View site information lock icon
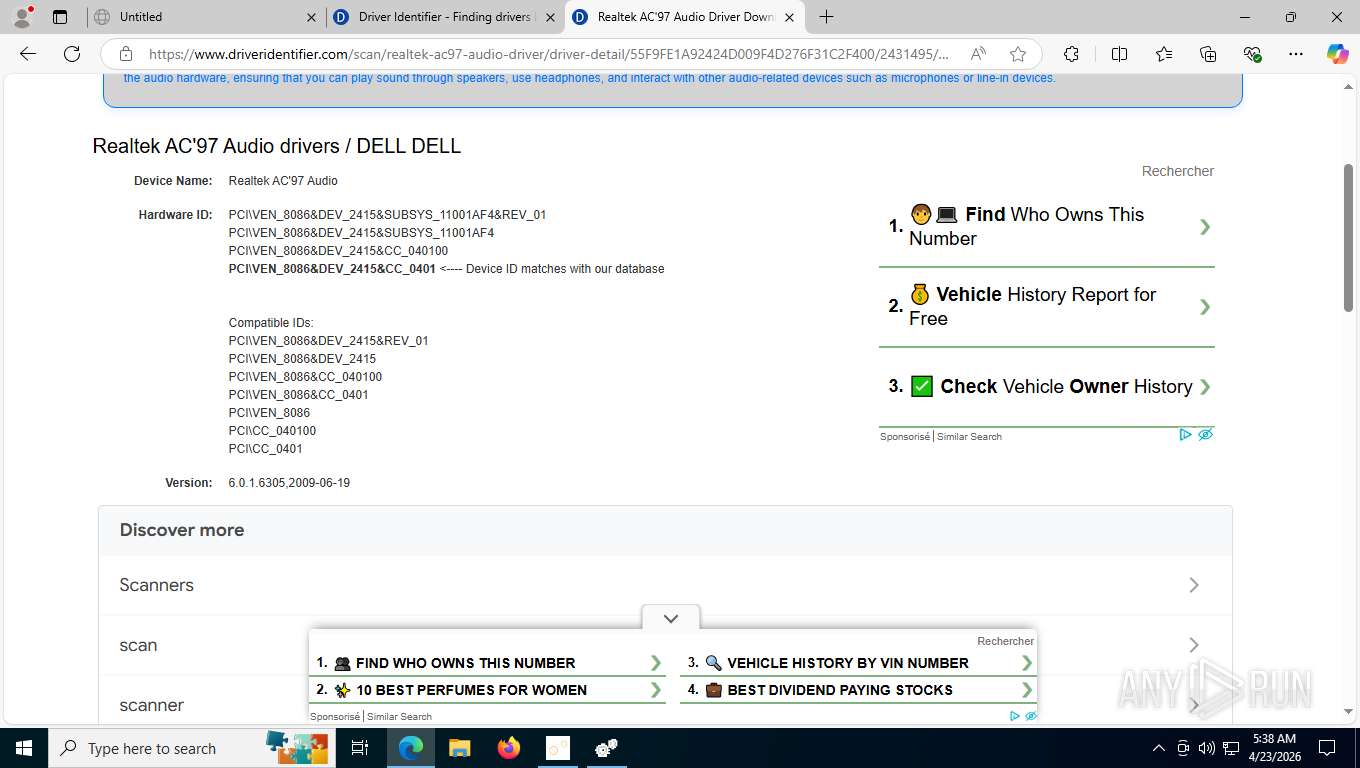 coord(125,54)
